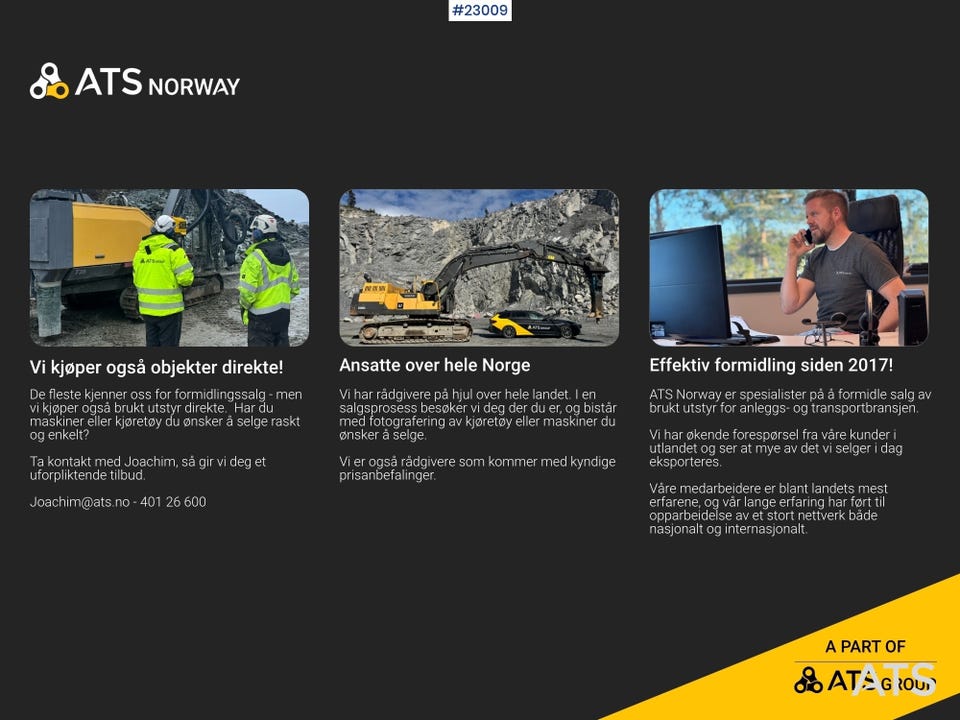This screenshot has height=720, width=960.
Task: Open the quarry excavator photo
Action: (479, 268)
